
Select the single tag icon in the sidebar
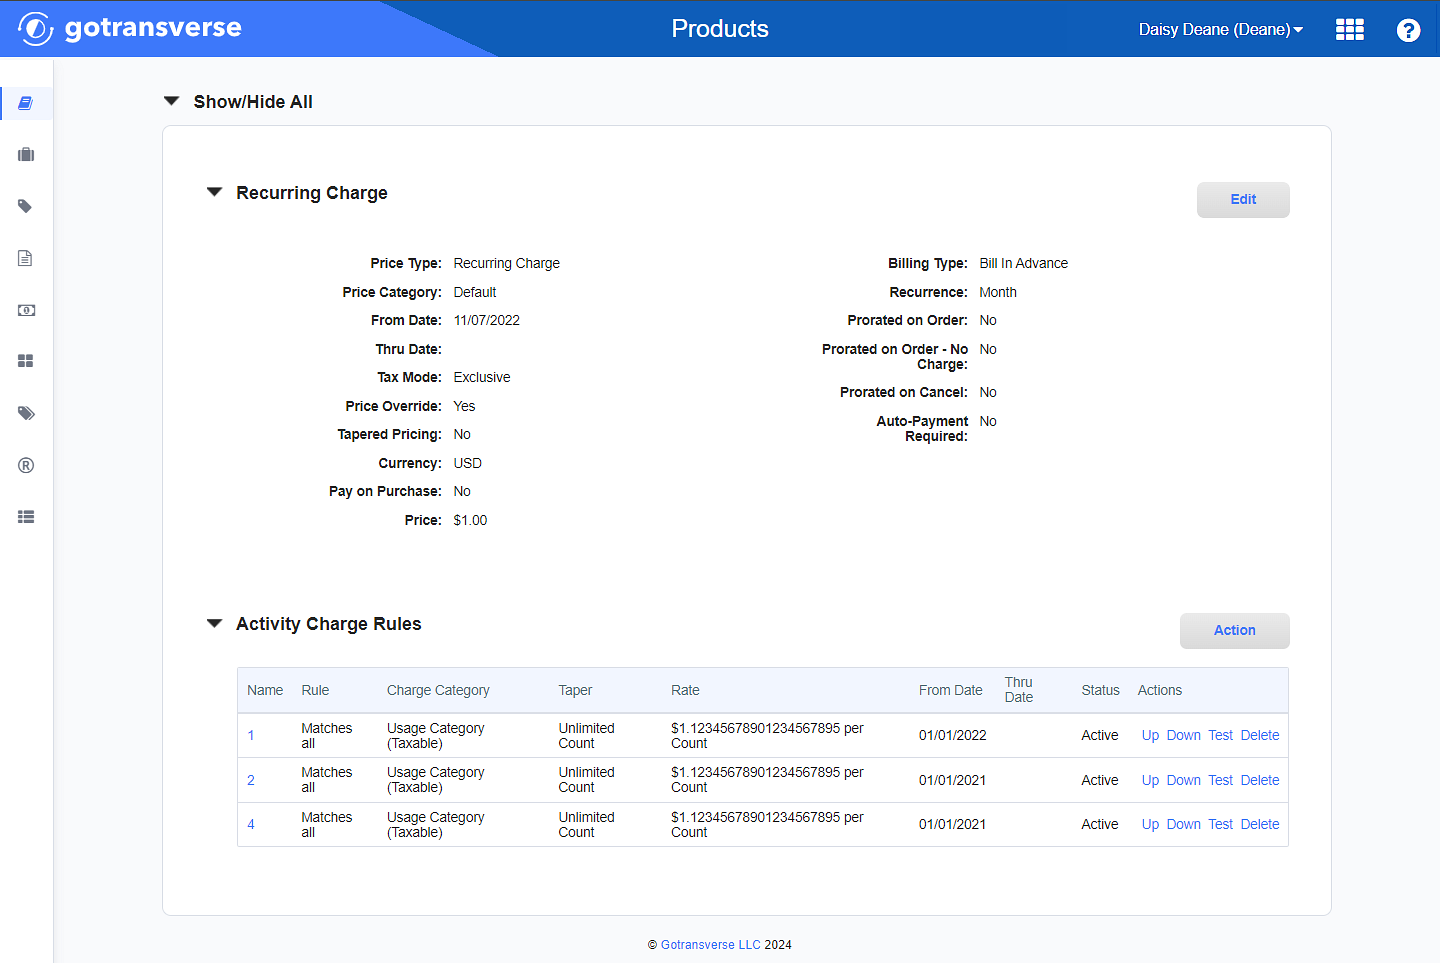(x=26, y=206)
